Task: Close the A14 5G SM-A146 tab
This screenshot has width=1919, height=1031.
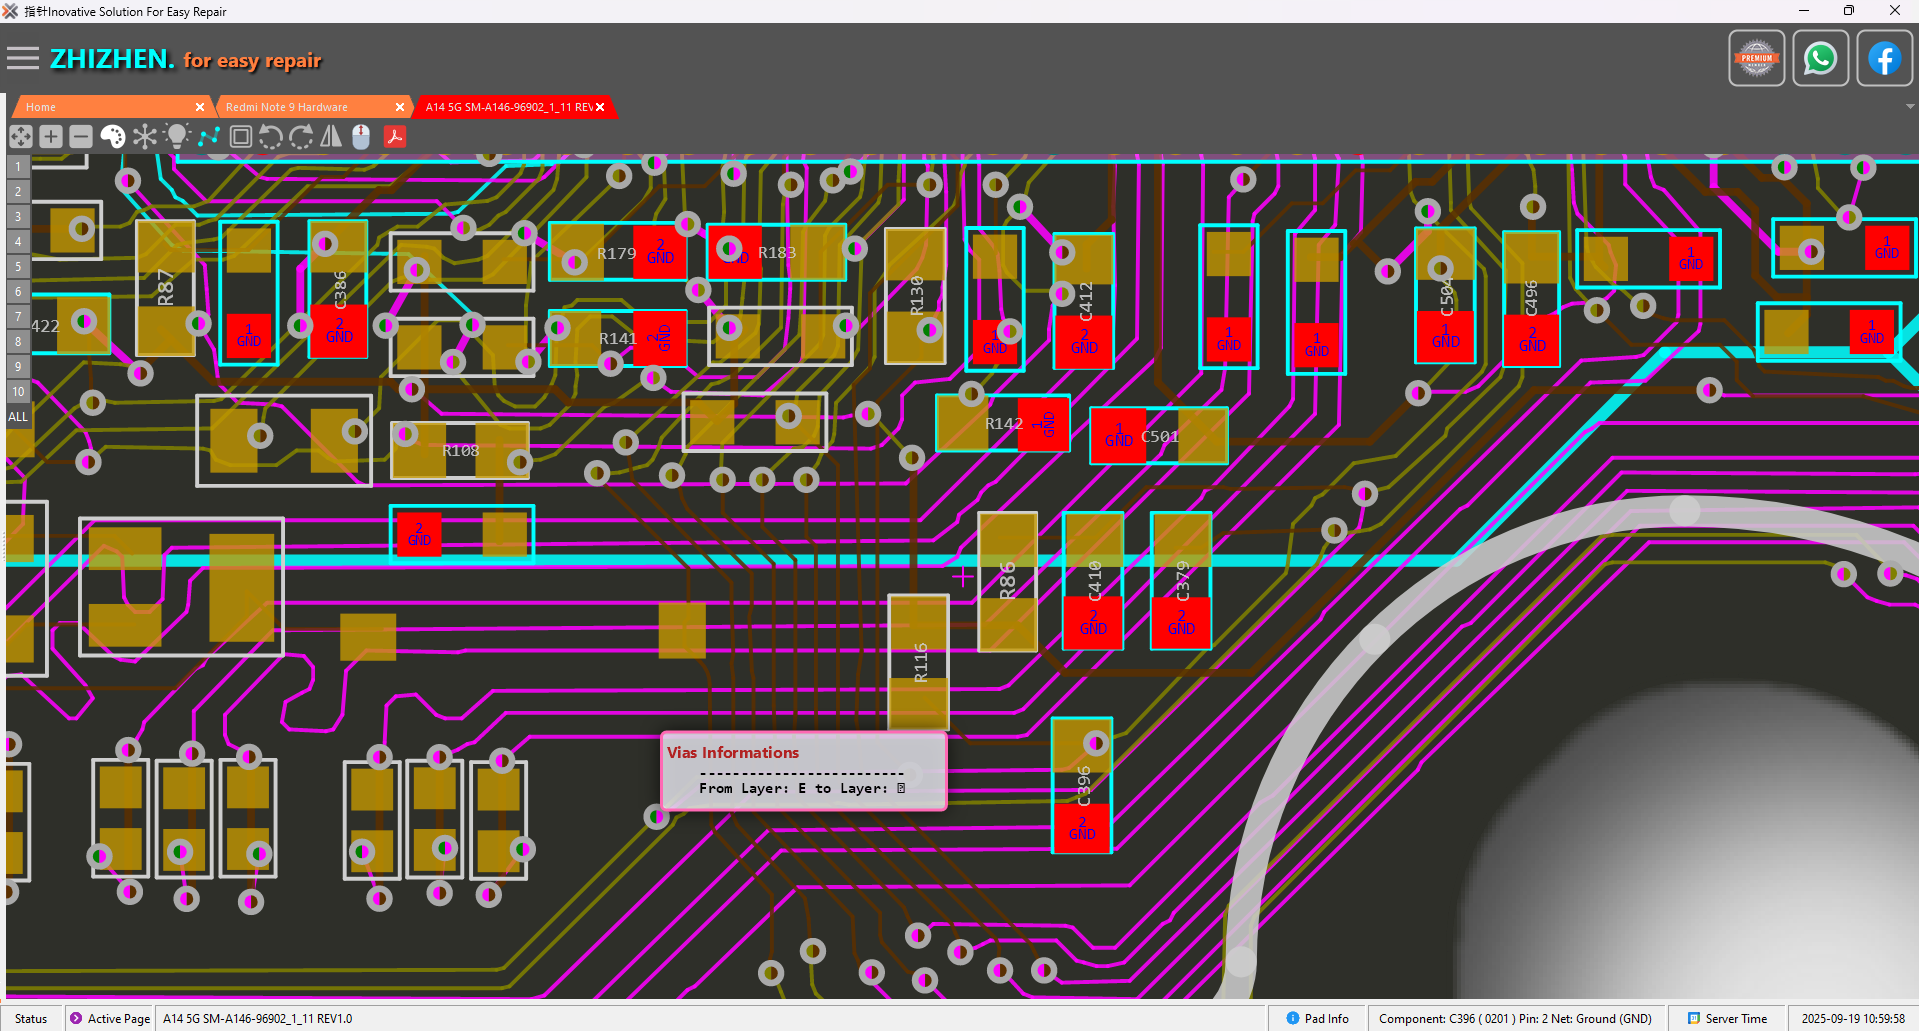Action: (600, 107)
